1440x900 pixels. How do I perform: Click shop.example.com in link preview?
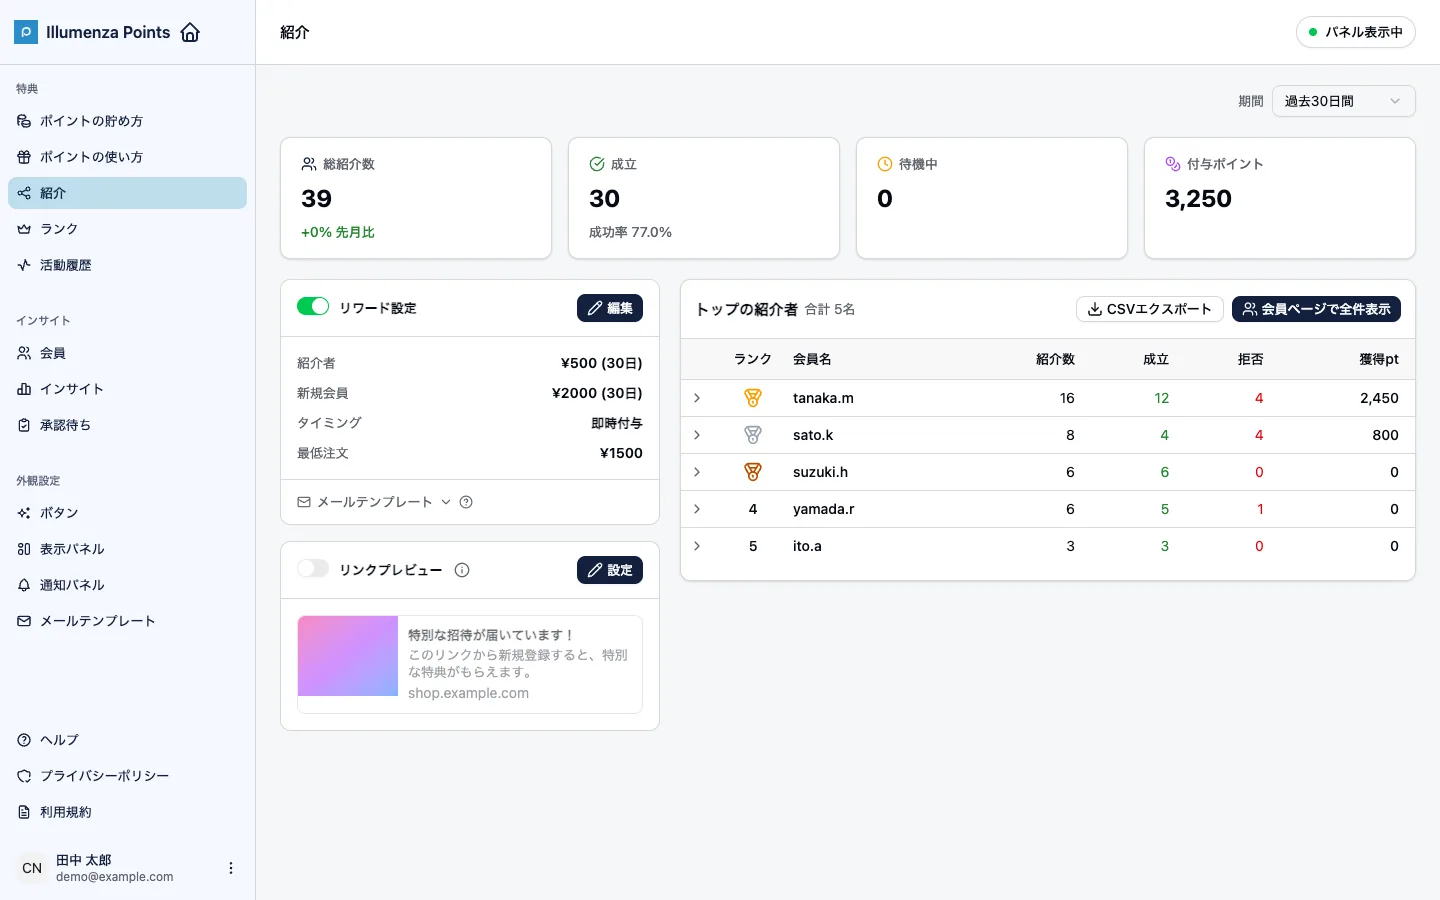[x=468, y=693]
